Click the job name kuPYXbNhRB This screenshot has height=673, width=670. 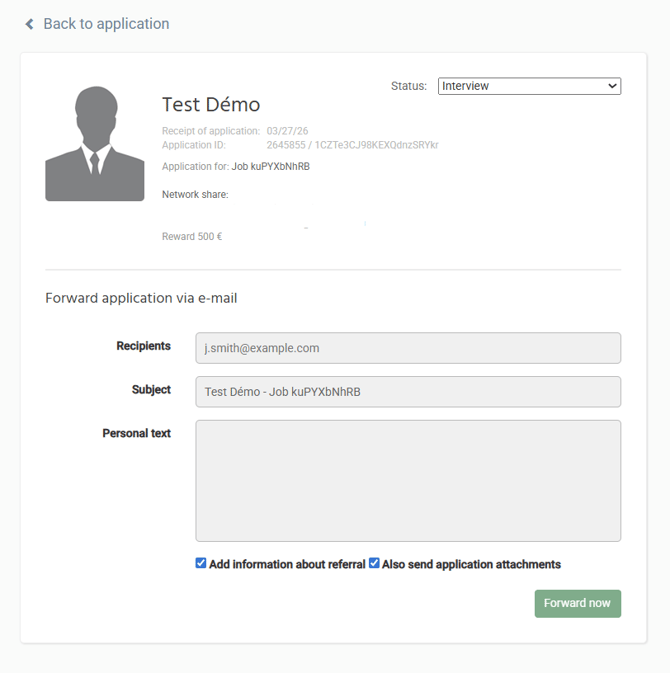click(271, 167)
